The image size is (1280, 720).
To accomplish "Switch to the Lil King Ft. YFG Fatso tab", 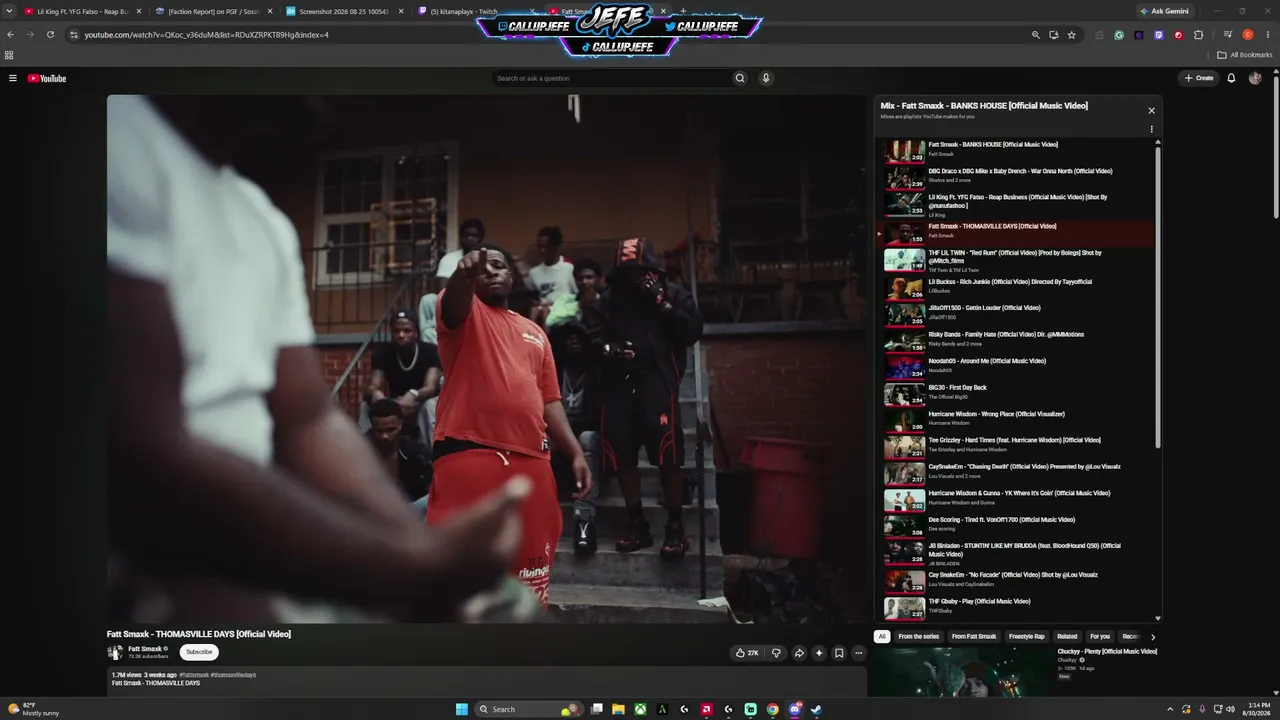I will point(82,11).
